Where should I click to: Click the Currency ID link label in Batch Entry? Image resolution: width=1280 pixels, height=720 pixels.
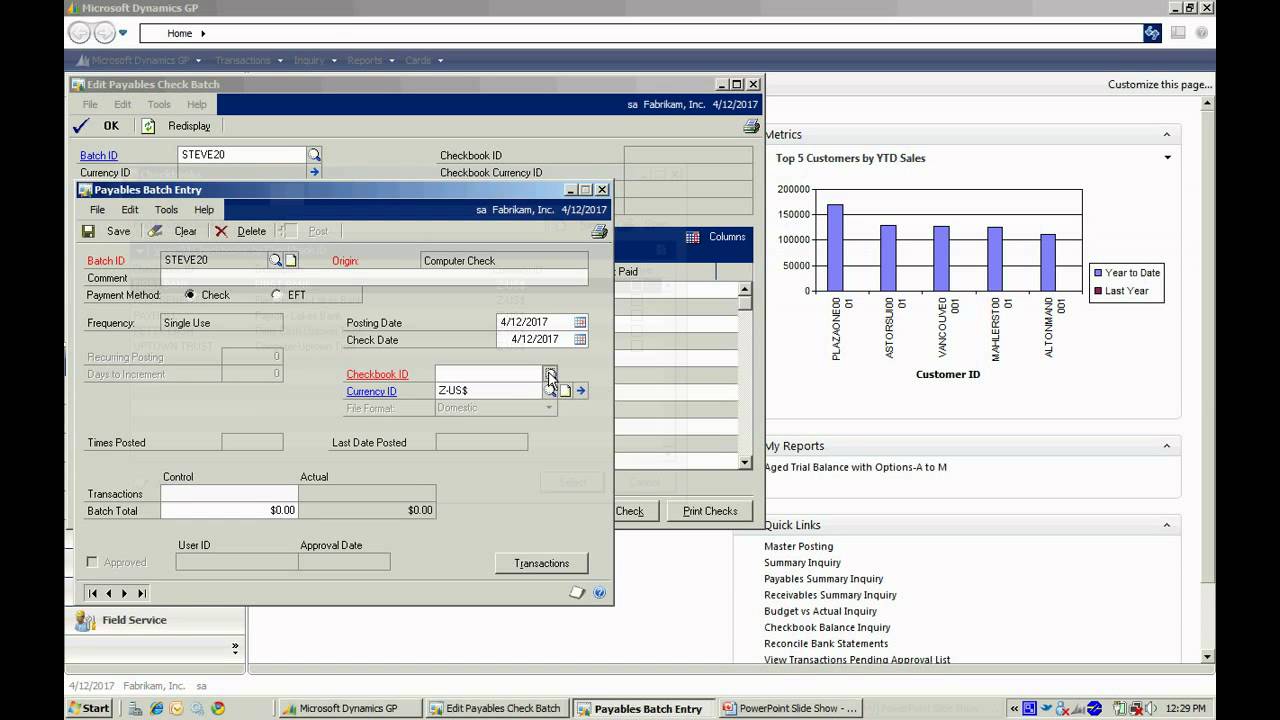point(371,391)
